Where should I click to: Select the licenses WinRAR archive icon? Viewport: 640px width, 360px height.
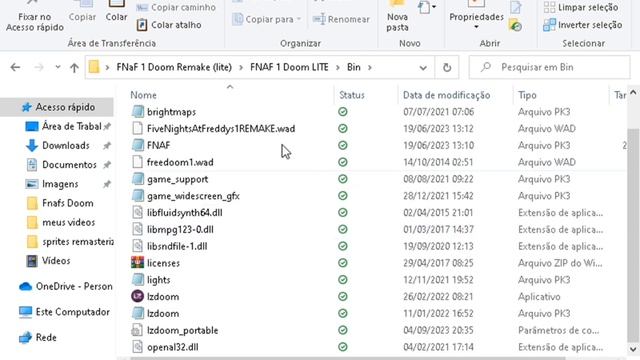click(138, 263)
